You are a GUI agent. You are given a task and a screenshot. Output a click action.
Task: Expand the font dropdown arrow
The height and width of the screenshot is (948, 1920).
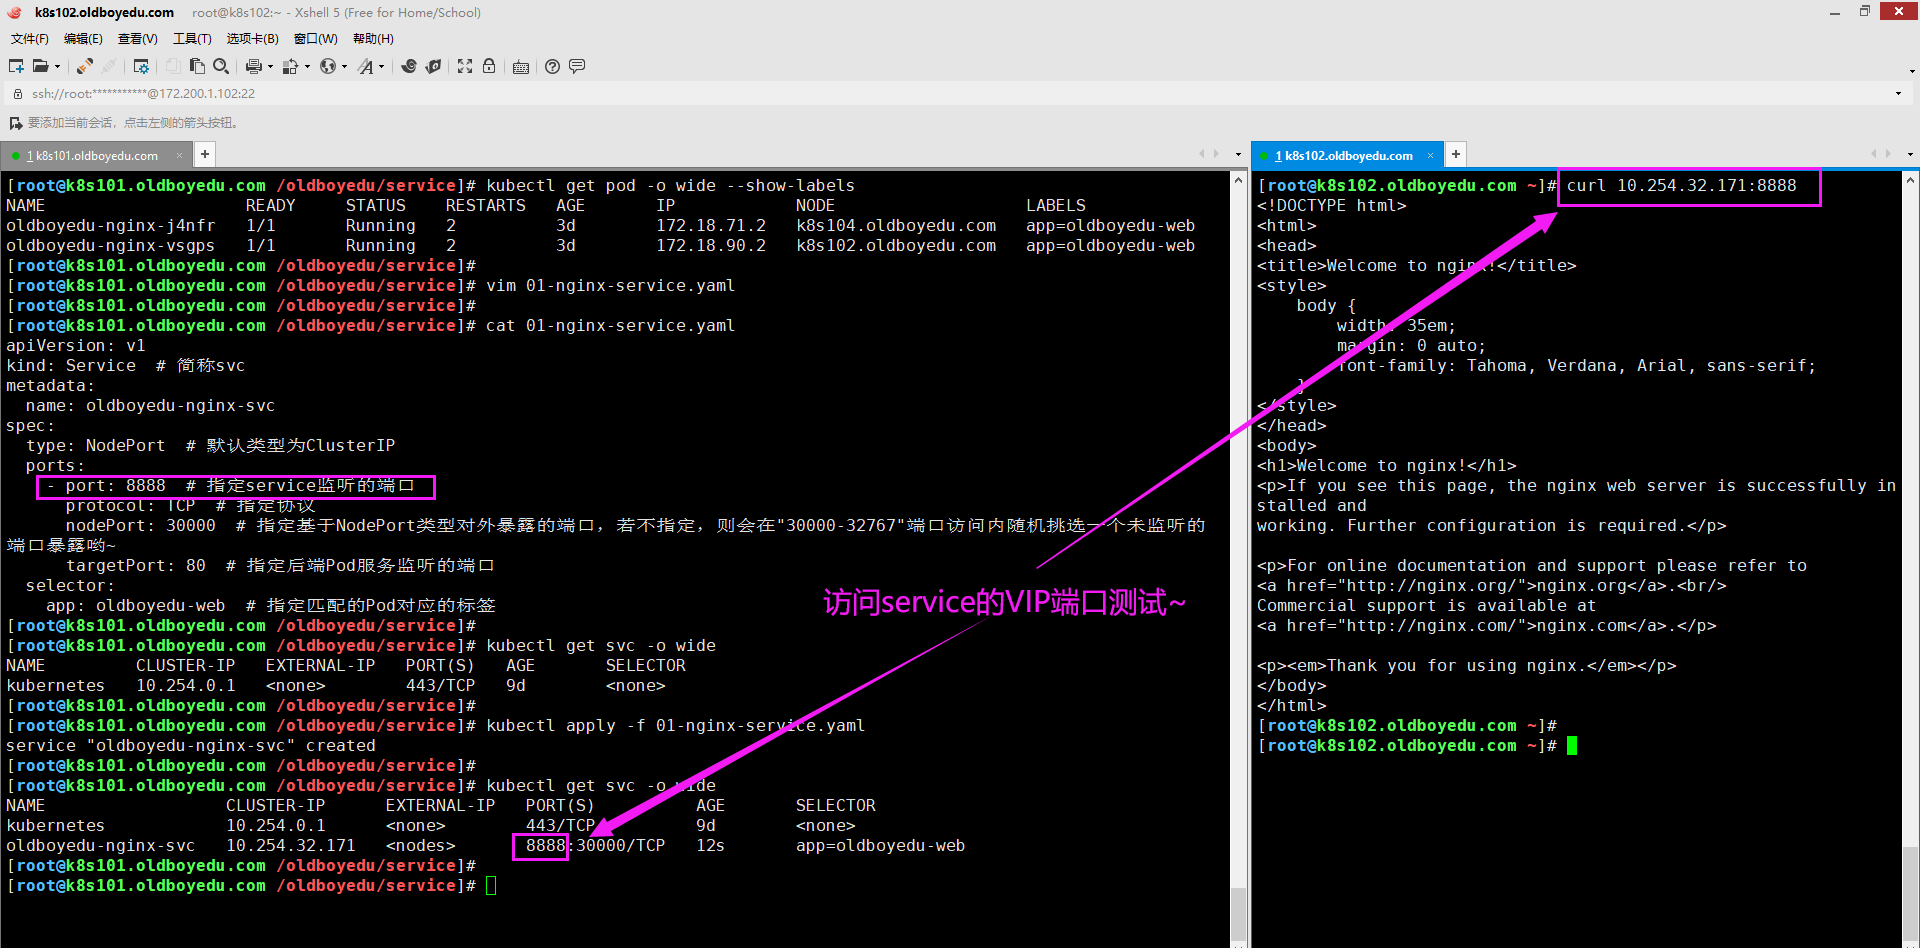tap(381, 67)
